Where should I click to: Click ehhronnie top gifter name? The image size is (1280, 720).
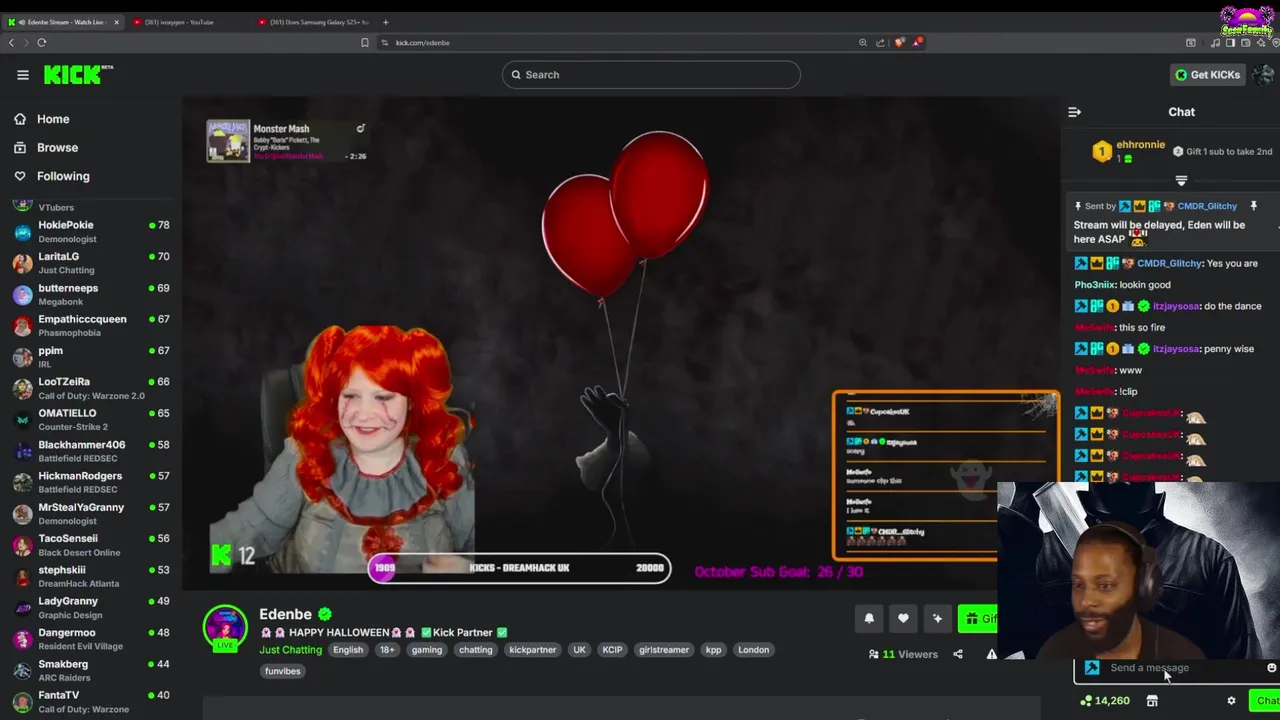(1140, 145)
